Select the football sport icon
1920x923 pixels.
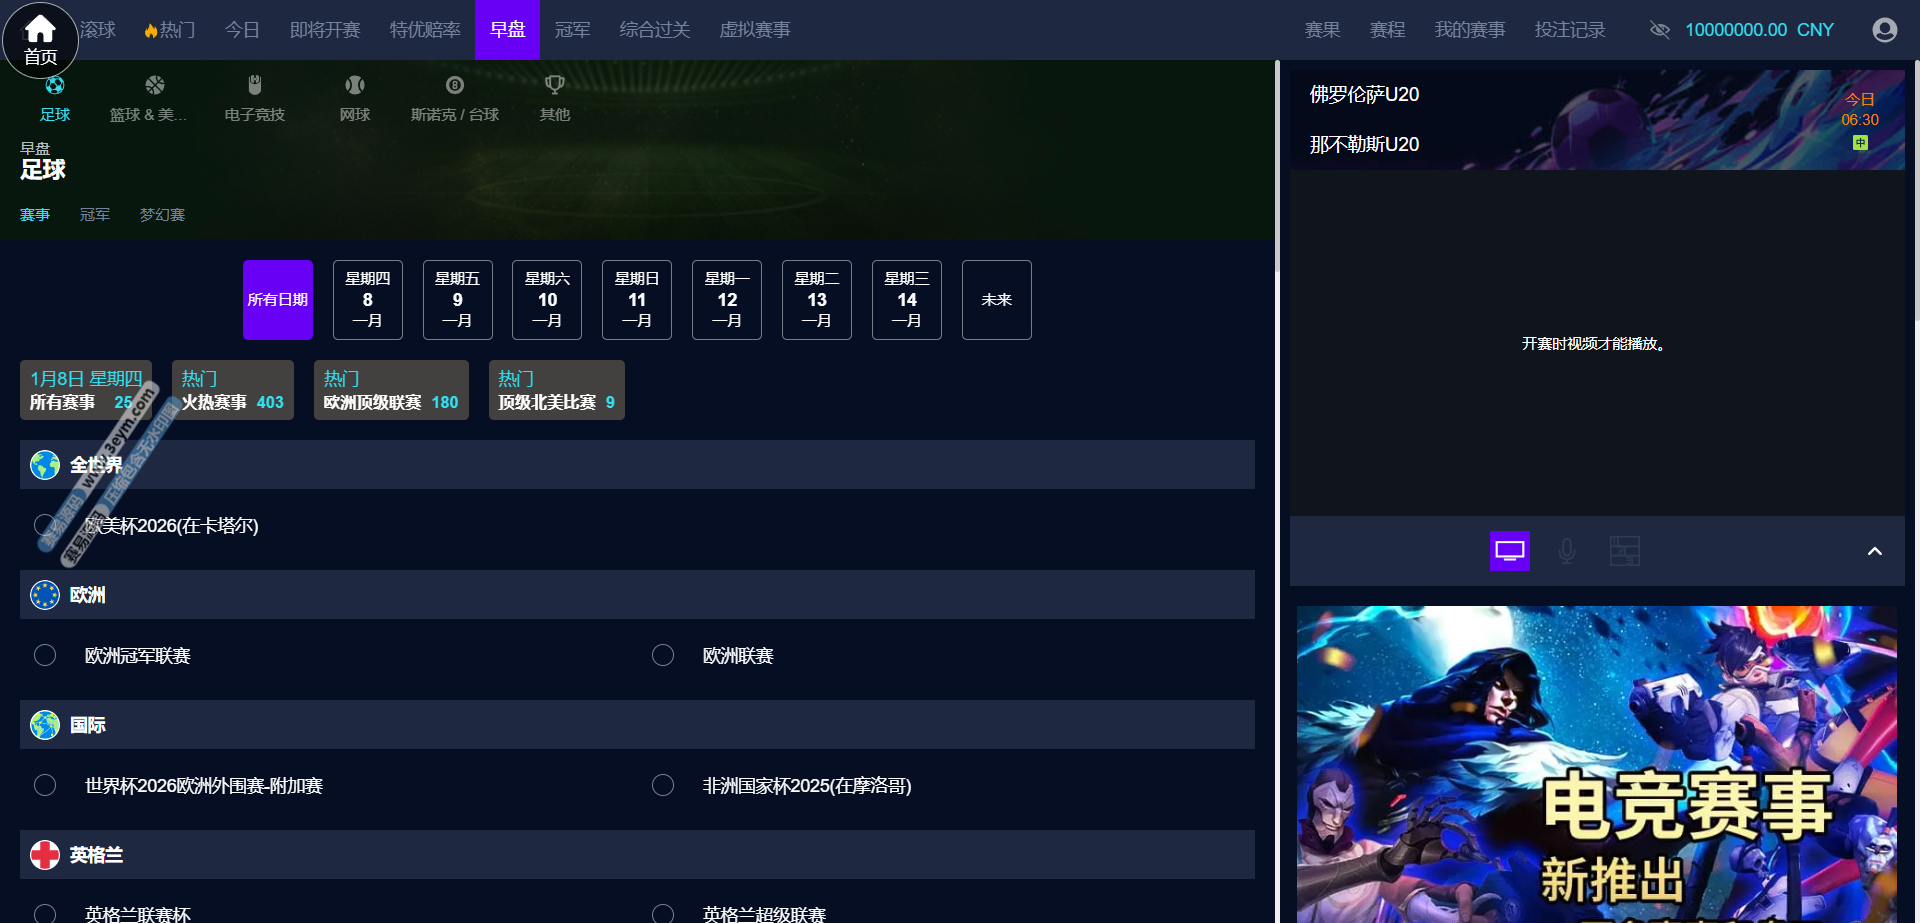click(x=55, y=86)
